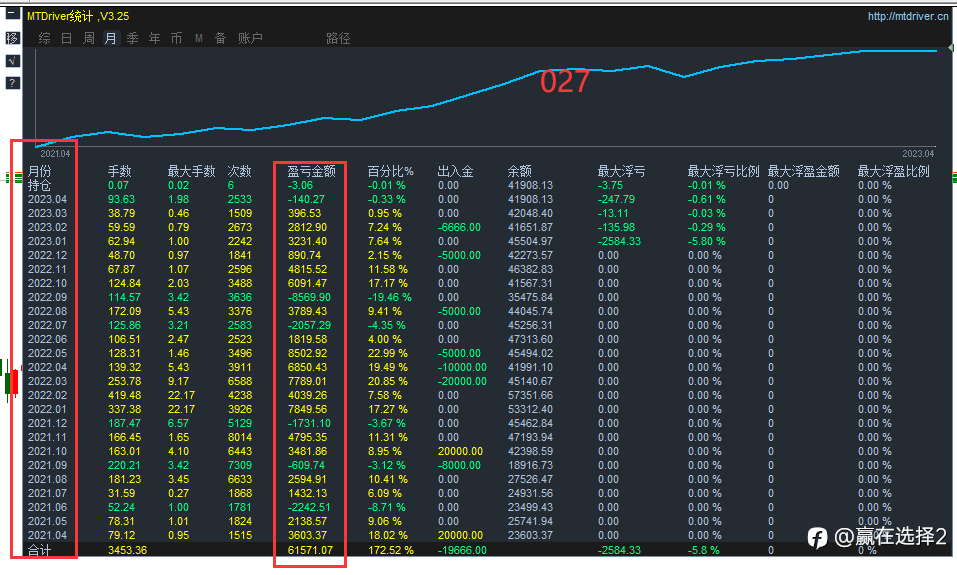Select the 综 summary tab
The image size is (957, 575).
44,38
